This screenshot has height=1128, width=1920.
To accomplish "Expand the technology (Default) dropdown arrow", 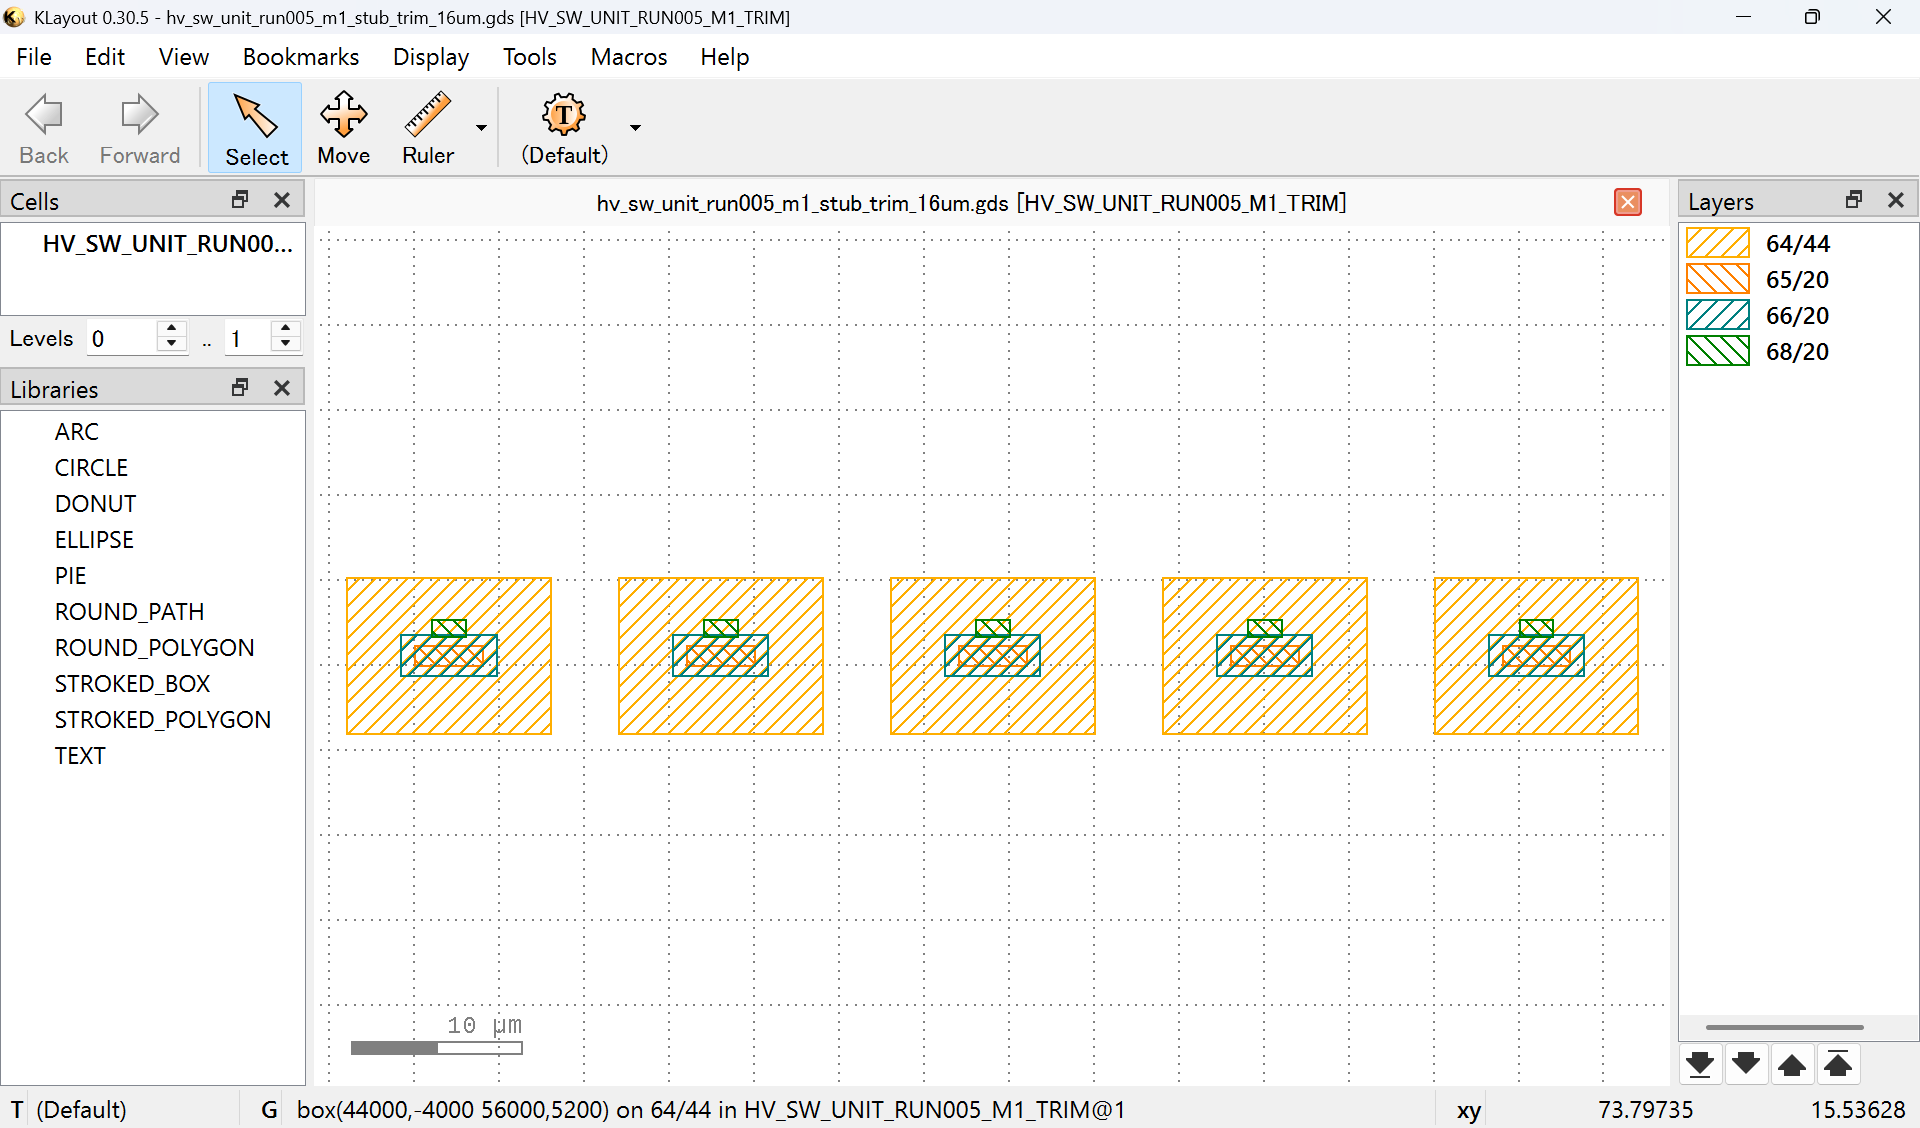I will pos(635,128).
